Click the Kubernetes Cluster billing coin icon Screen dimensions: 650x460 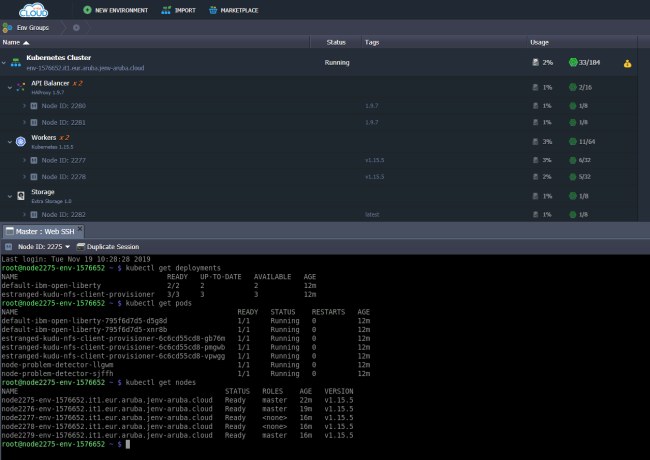pos(627,62)
